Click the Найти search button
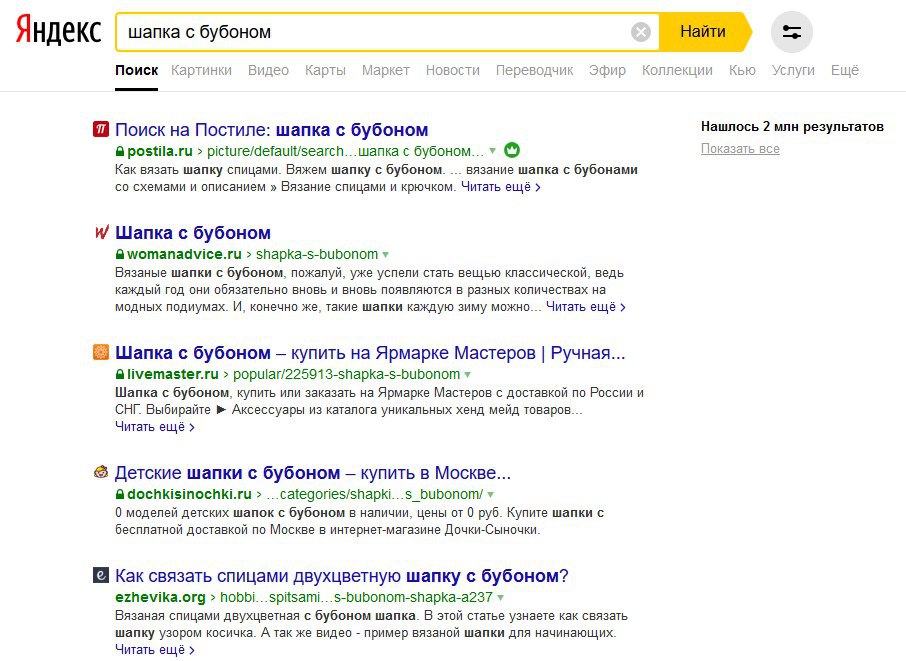The width and height of the screenshot is (906, 661). click(x=703, y=32)
